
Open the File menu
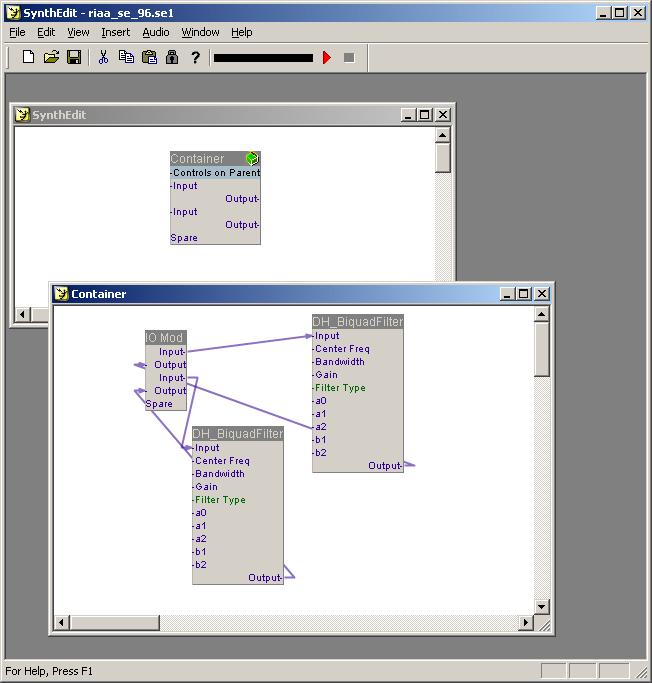coord(17,32)
